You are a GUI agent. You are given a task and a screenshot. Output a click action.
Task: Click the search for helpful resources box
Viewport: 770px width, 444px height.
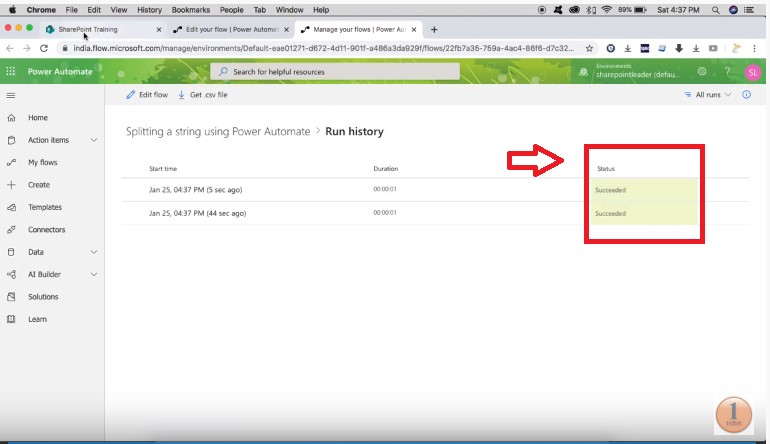335,72
